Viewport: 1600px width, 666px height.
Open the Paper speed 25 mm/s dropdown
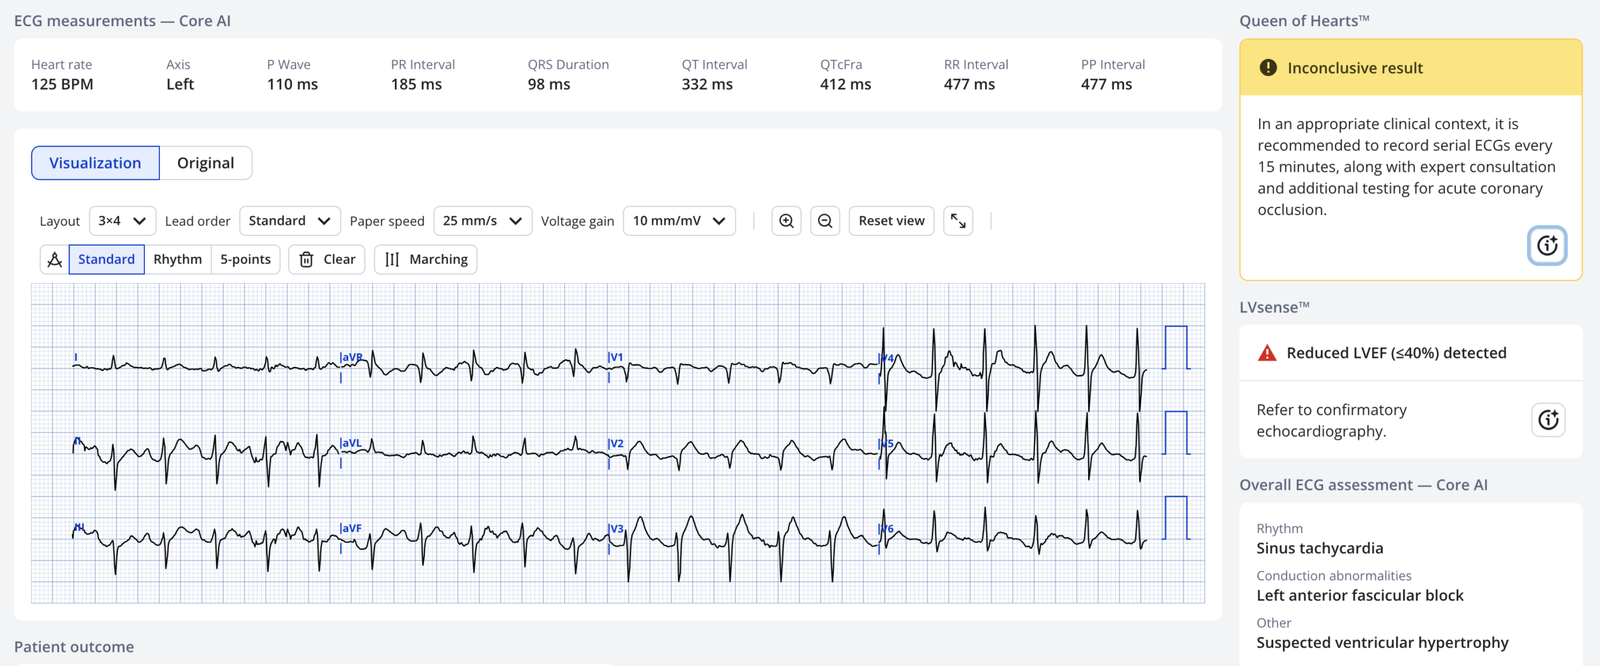tap(482, 221)
